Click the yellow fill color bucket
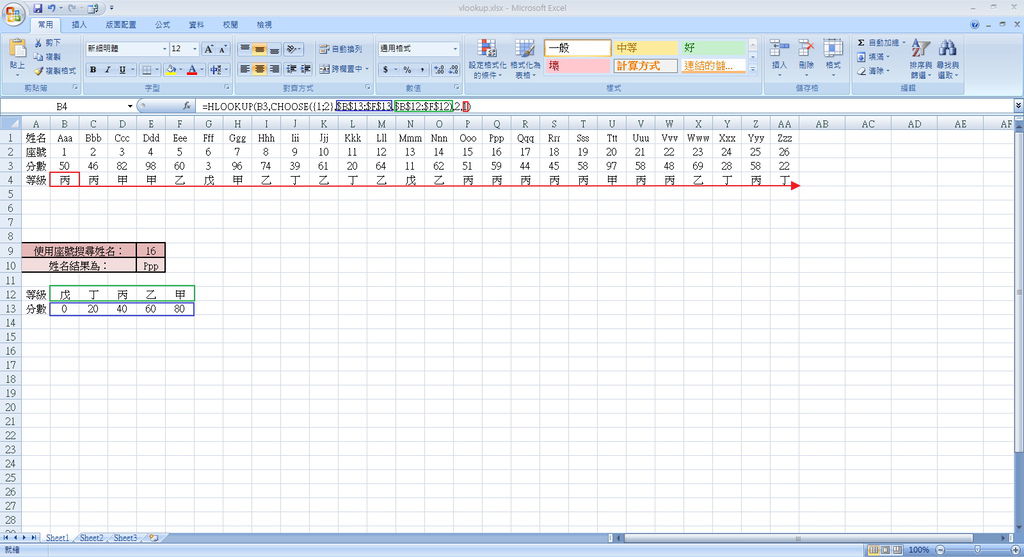Screen dimensions: 1024x557 pyautogui.click(x=170, y=70)
